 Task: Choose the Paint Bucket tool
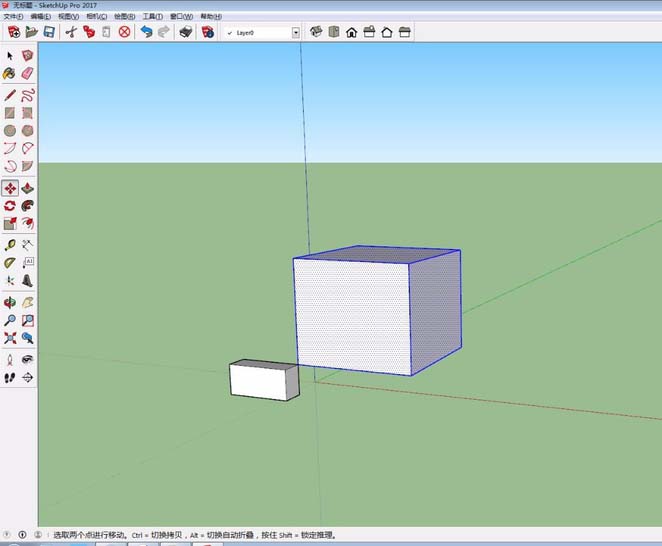[x=10, y=73]
